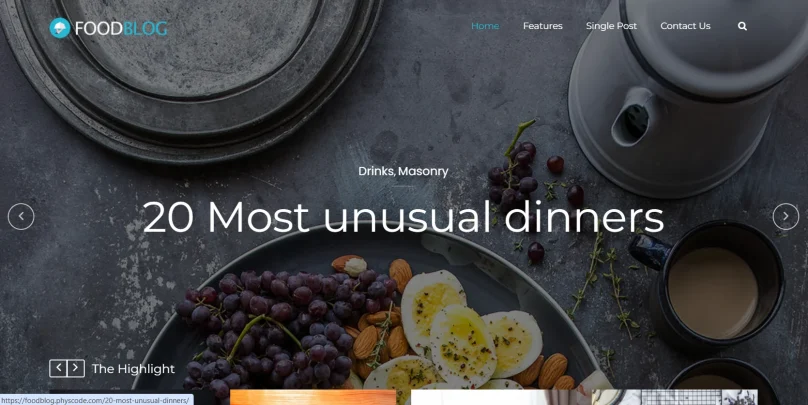Click the status bar URL preview

click(x=96, y=400)
